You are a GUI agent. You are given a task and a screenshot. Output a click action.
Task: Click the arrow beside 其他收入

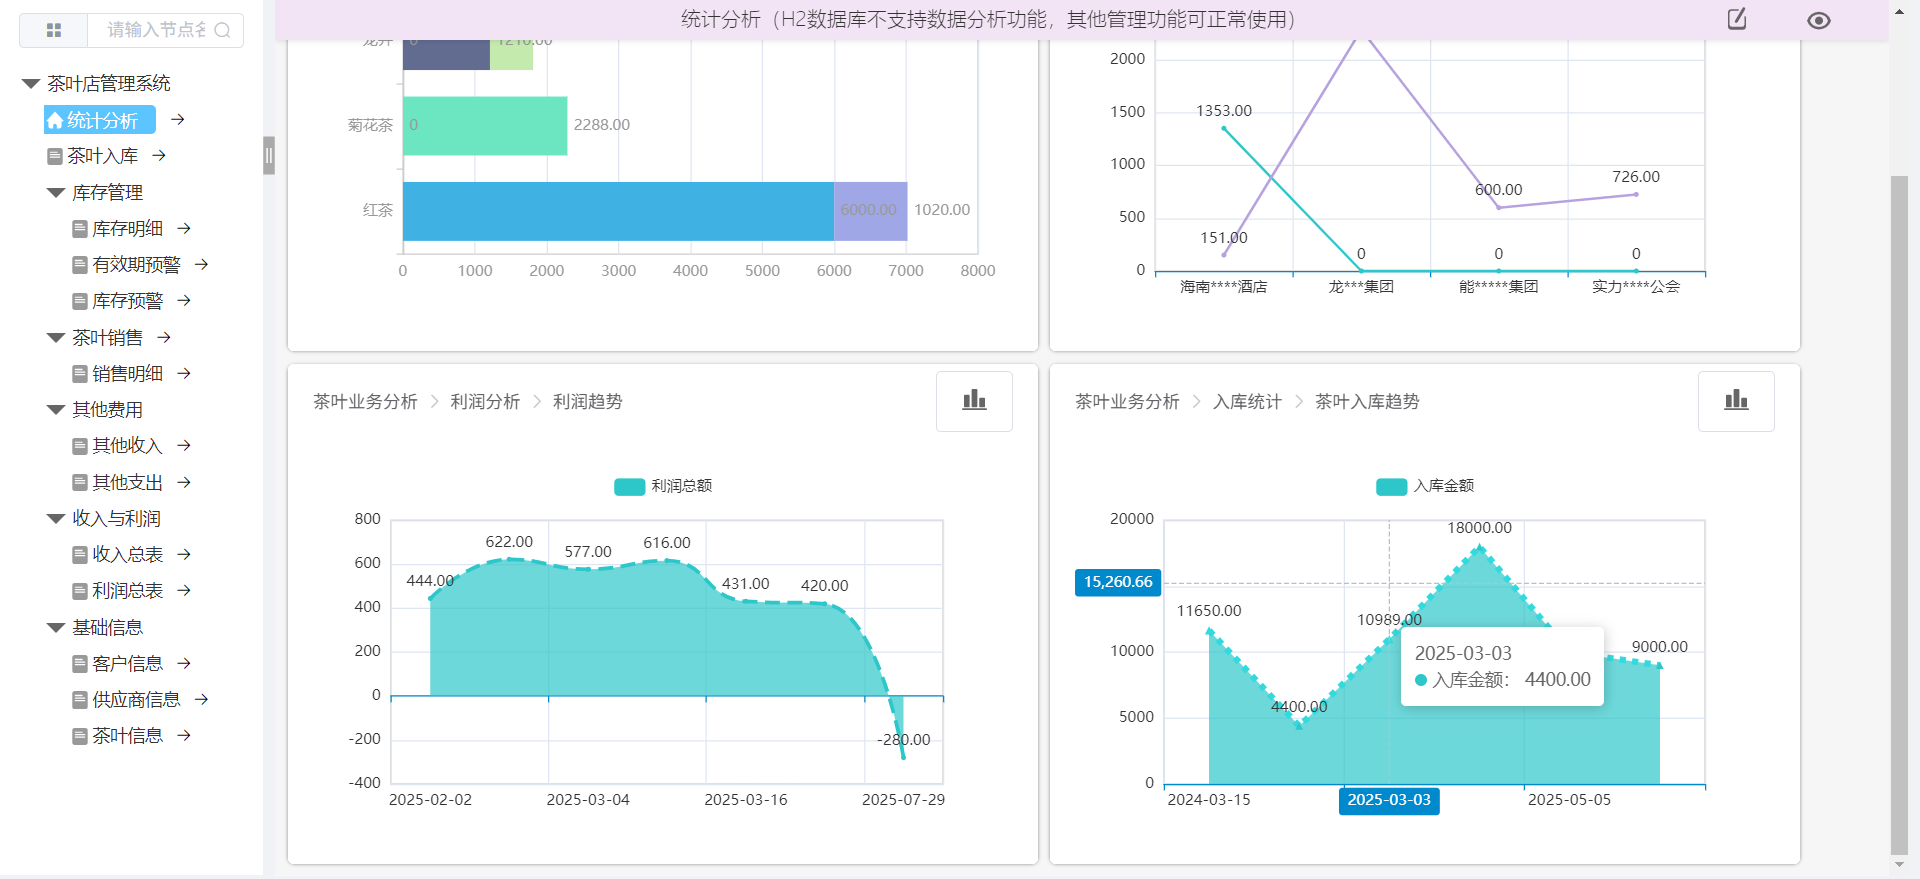[184, 446]
